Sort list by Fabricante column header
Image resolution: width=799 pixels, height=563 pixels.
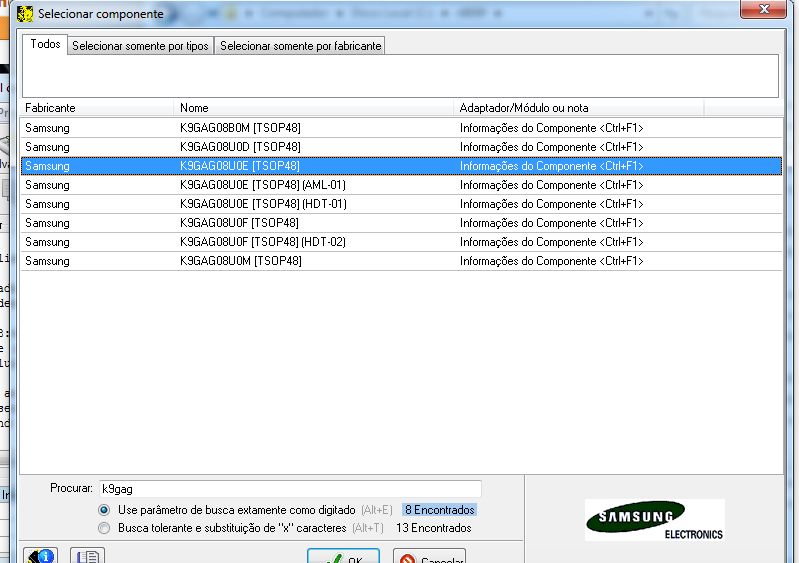pyautogui.click(x=98, y=107)
